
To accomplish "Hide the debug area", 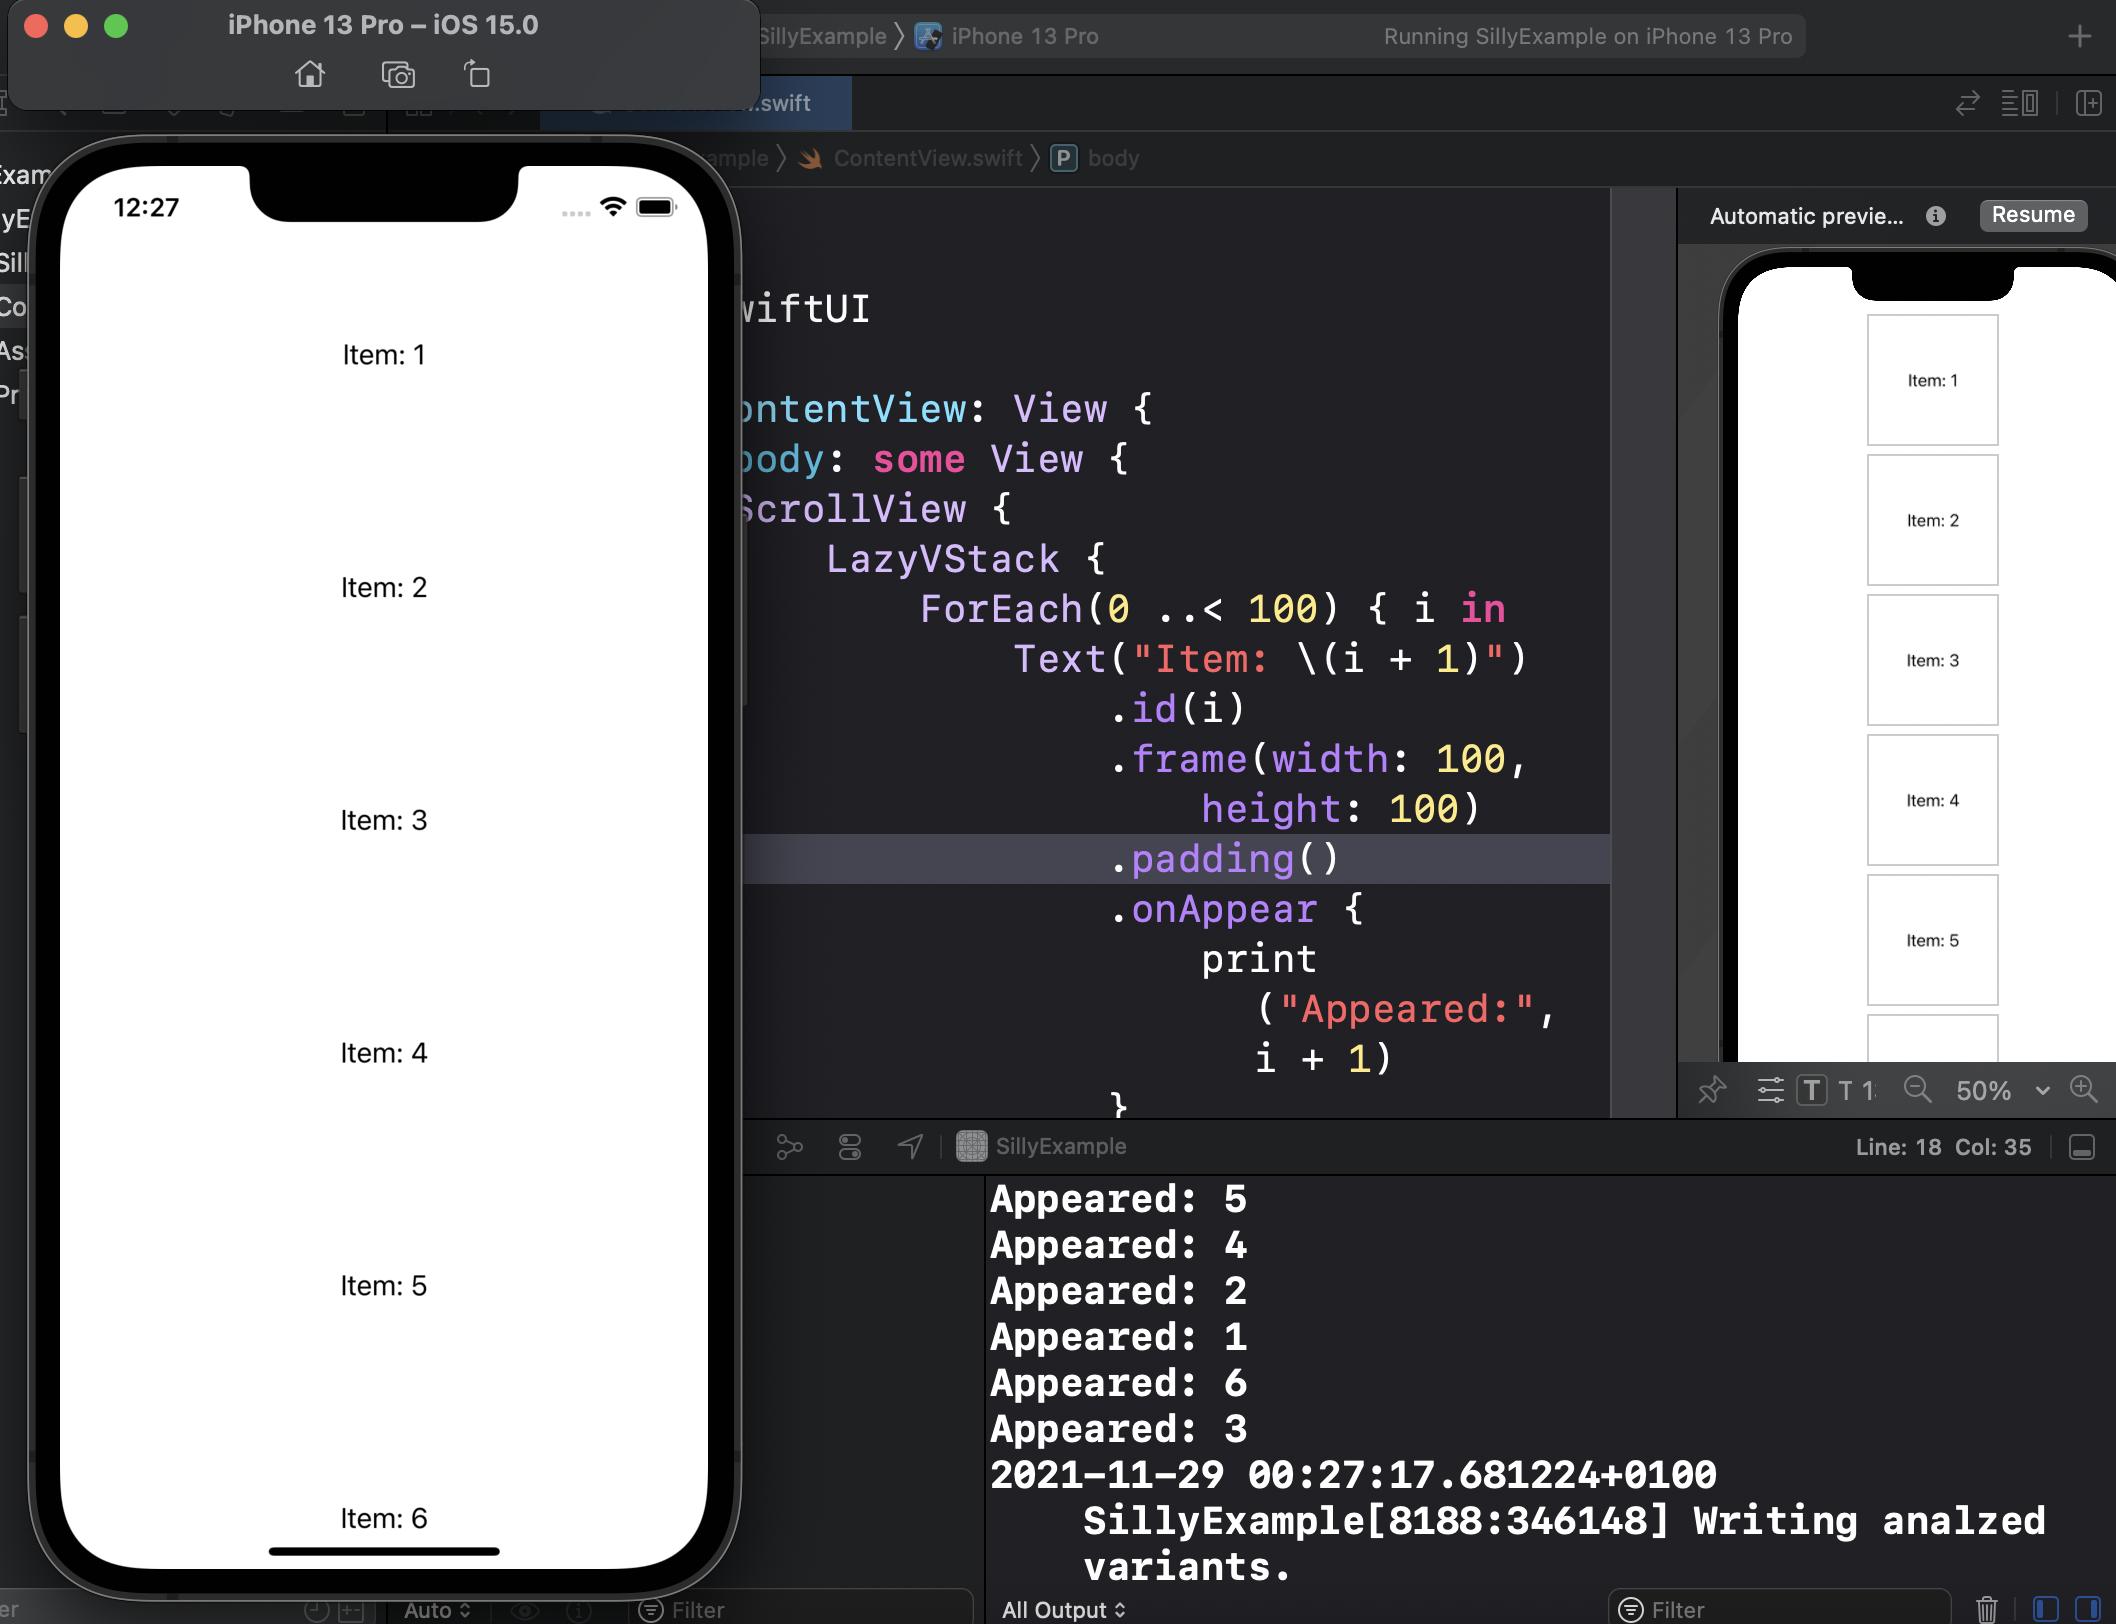I will coord(2082,1147).
